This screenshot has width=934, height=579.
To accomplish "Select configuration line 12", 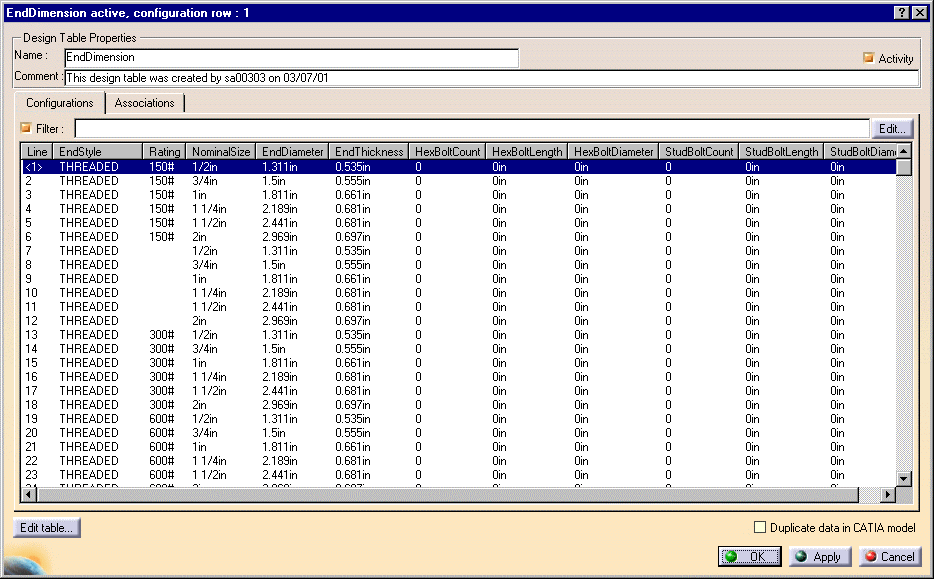I will click(459, 321).
